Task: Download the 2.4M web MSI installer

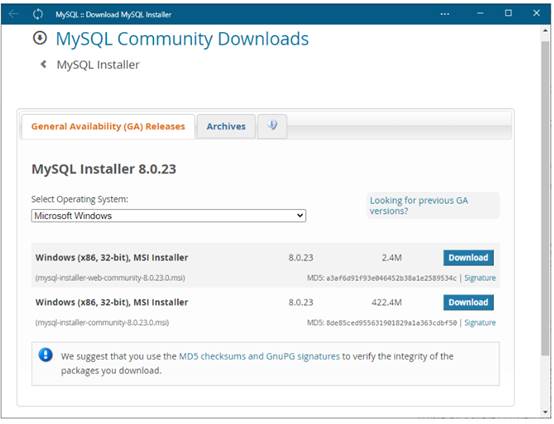Action: [x=468, y=258]
